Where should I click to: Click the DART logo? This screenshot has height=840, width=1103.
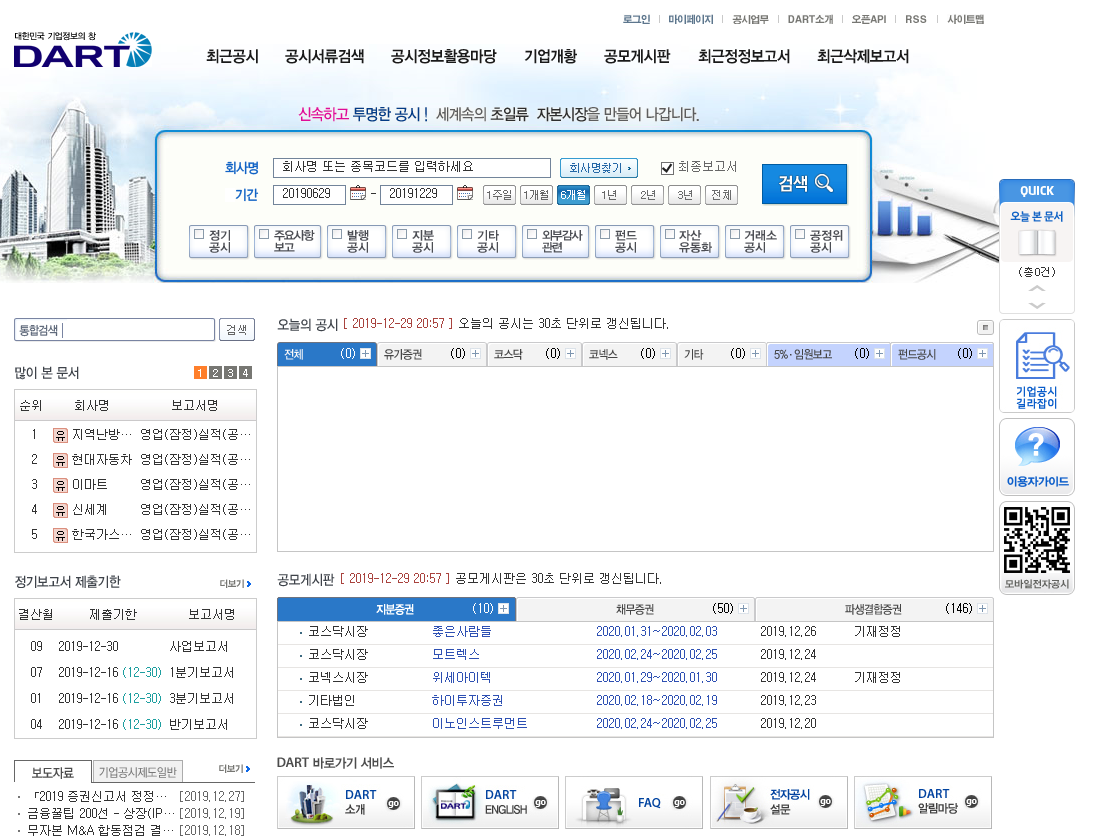[x=82, y=50]
